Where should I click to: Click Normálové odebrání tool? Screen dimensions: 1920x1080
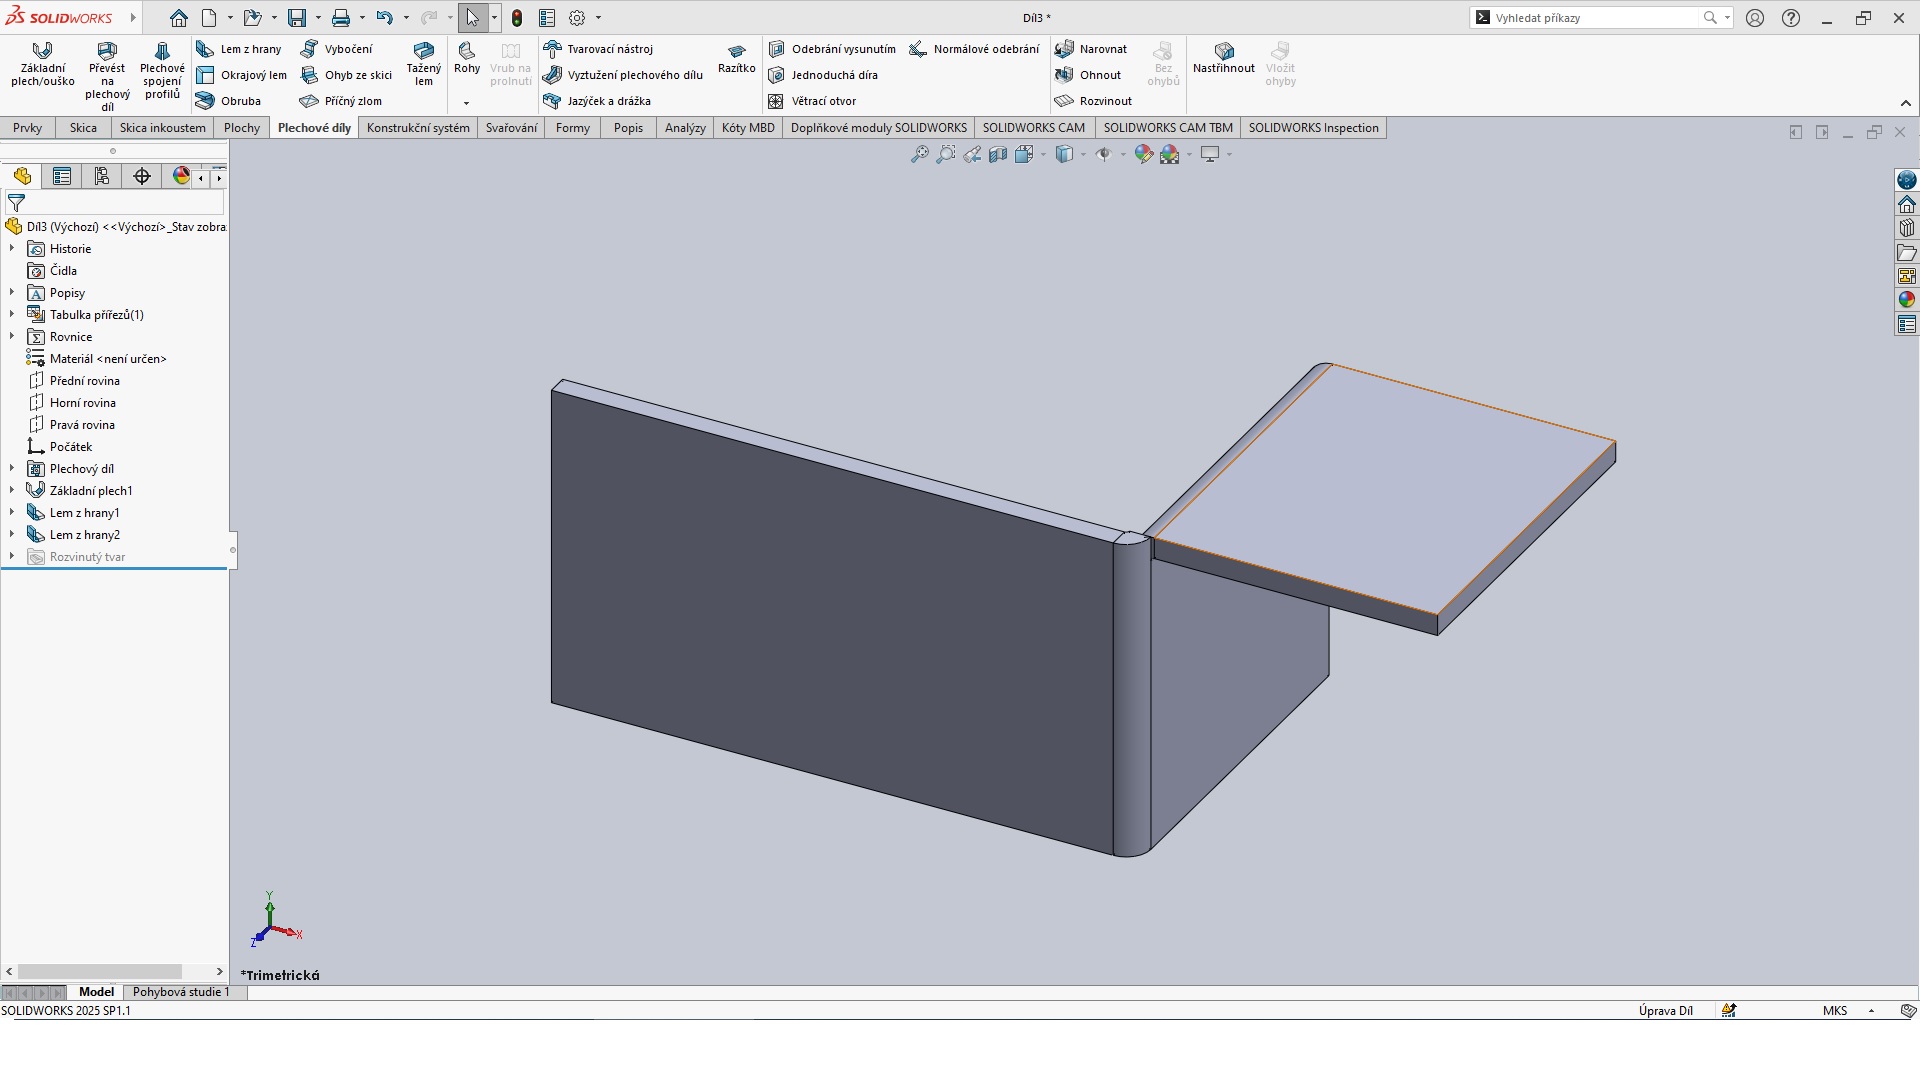[974, 49]
